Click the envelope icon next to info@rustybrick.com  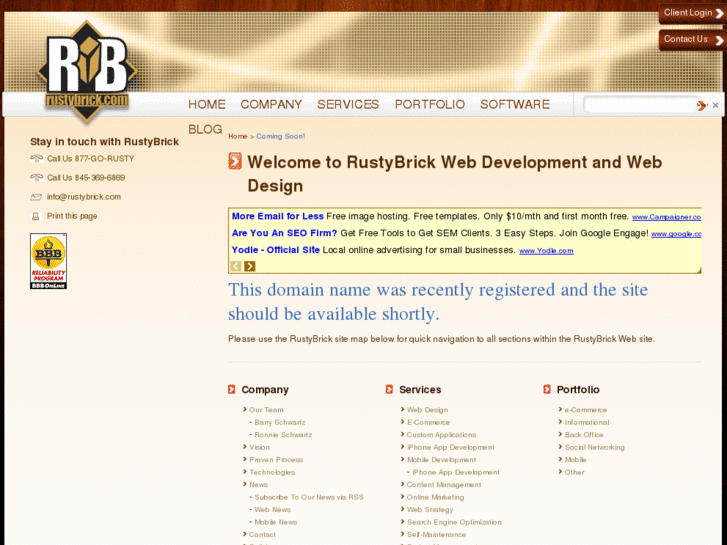[36, 197]
